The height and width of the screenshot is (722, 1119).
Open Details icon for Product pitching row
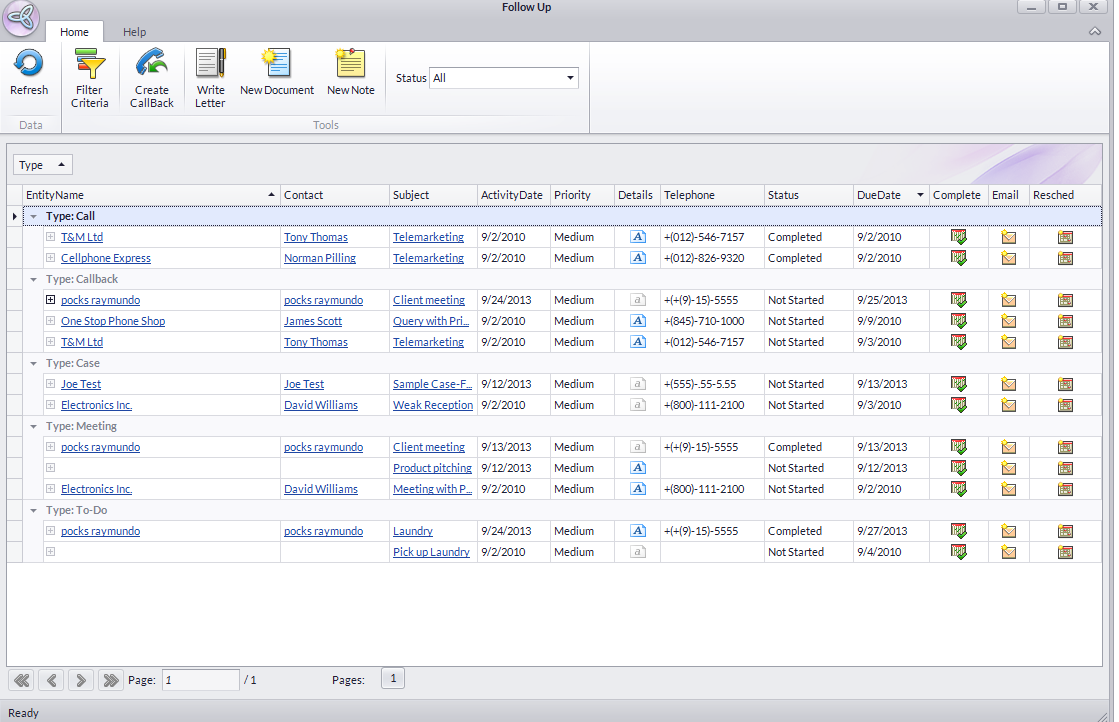point(637,468)
